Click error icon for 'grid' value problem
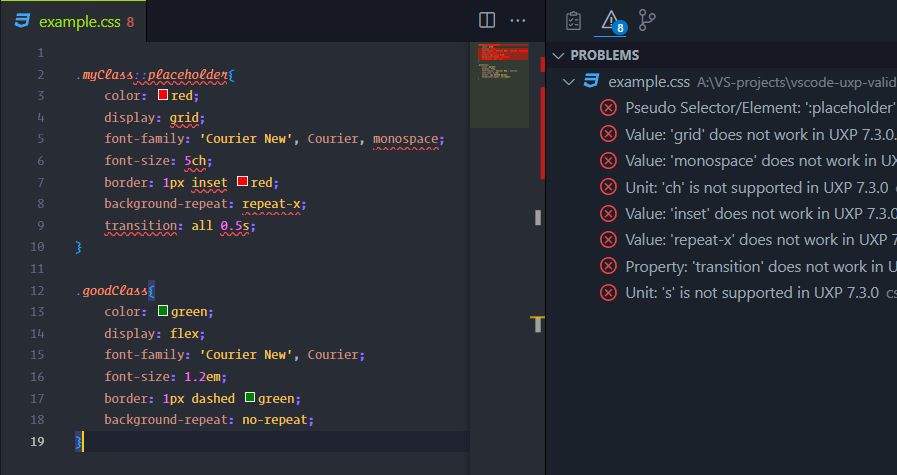This screenshot has width=897, height=475. coord(608,134)
